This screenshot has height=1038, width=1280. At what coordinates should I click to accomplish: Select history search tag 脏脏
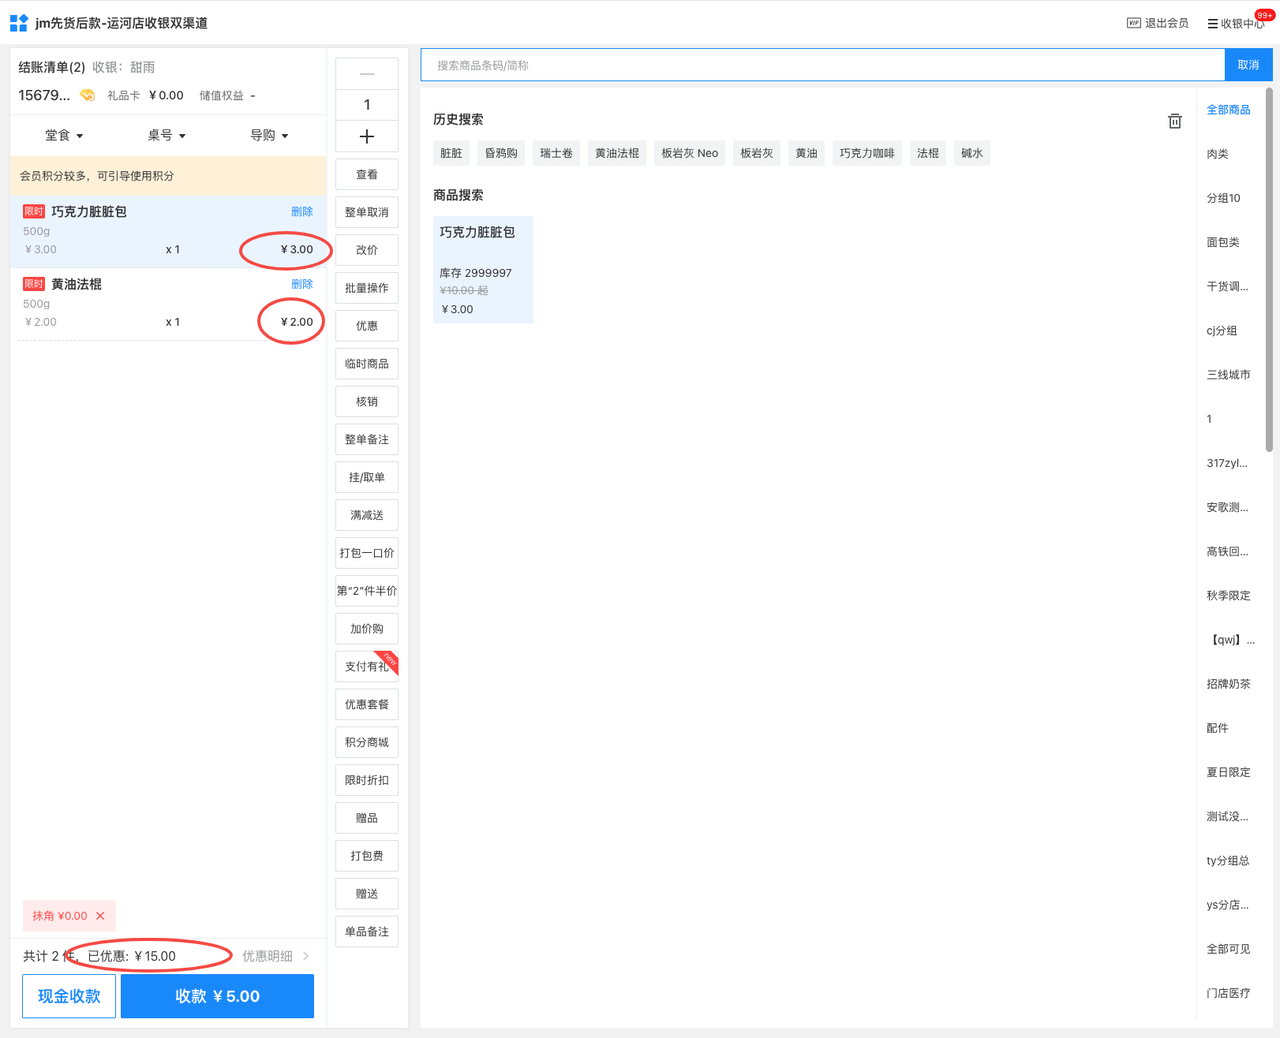(x=451, y=153)
